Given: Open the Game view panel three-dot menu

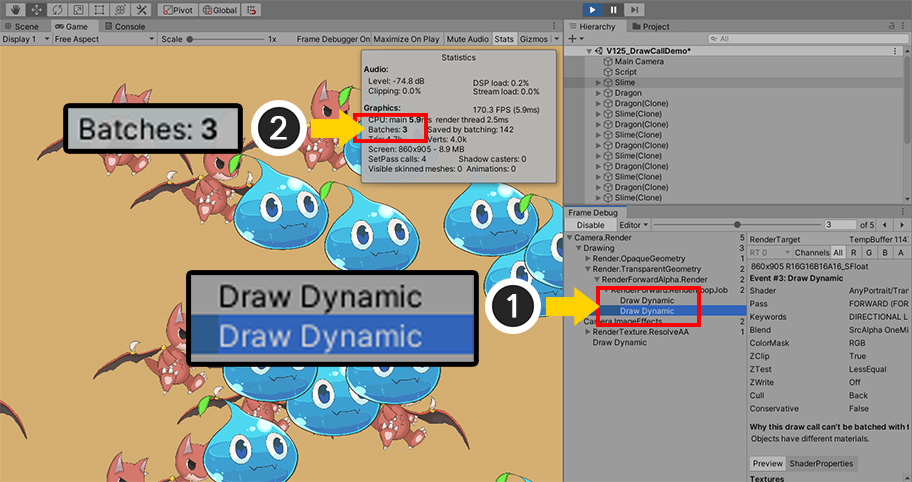Looking at the screenshot, I should pos(554,26).
